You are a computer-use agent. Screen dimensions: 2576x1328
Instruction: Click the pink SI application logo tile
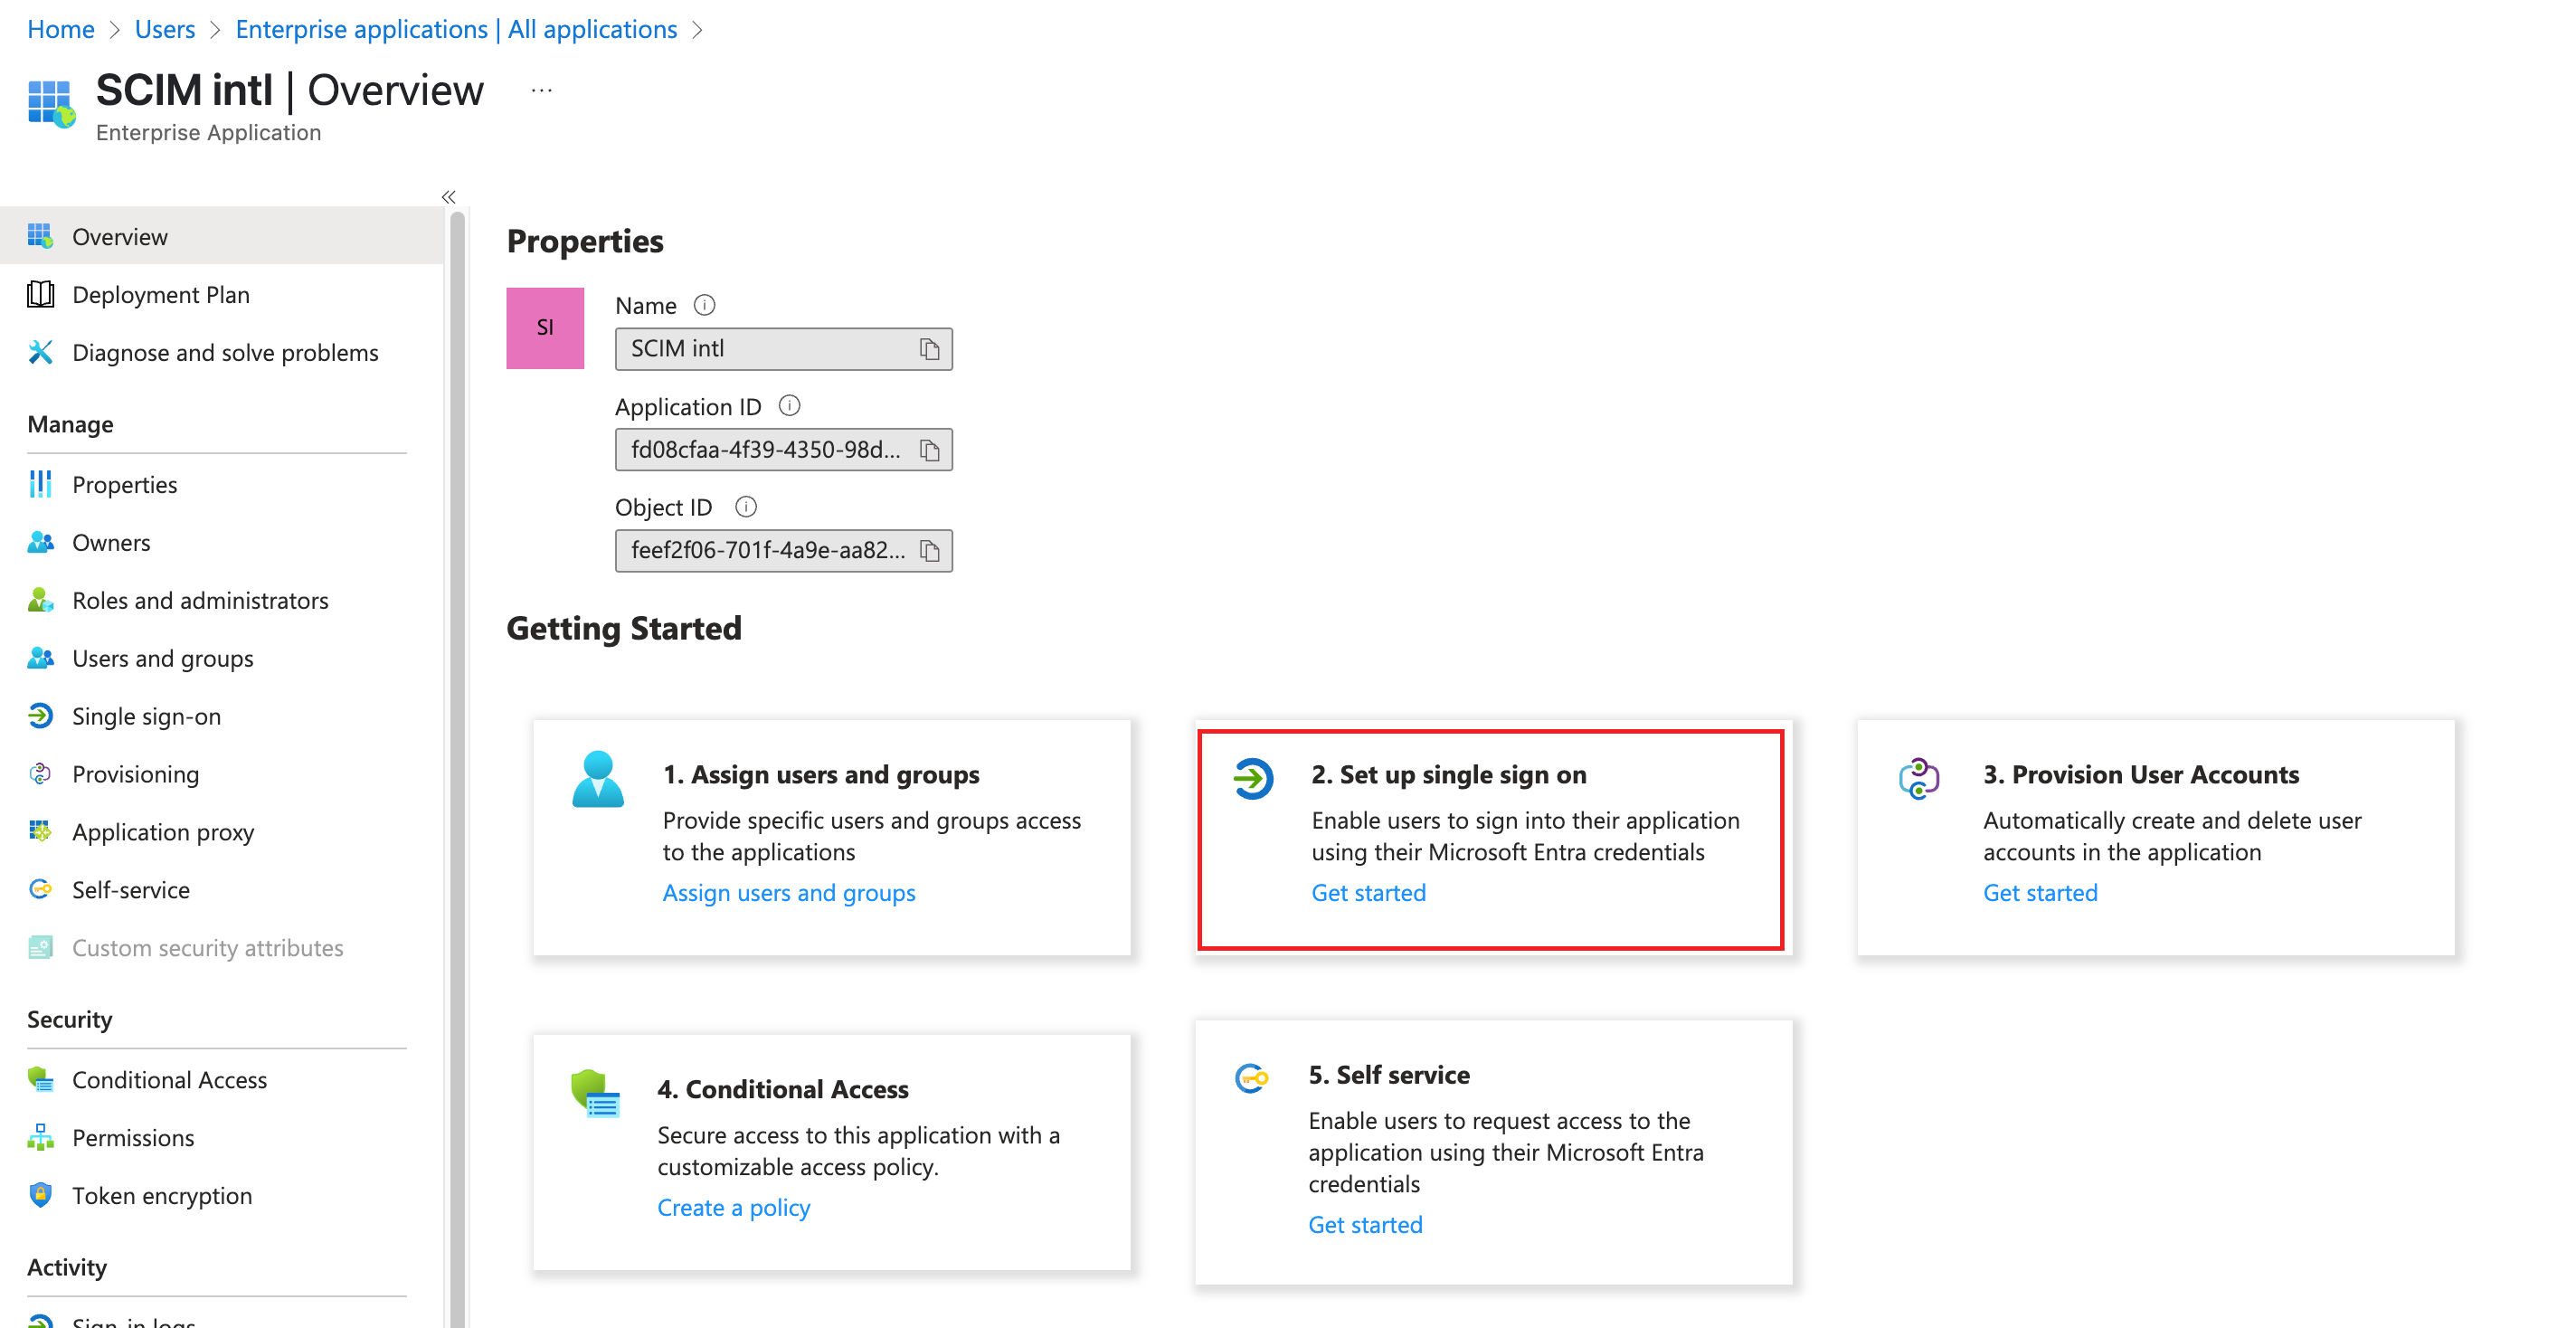coord(545,328)
